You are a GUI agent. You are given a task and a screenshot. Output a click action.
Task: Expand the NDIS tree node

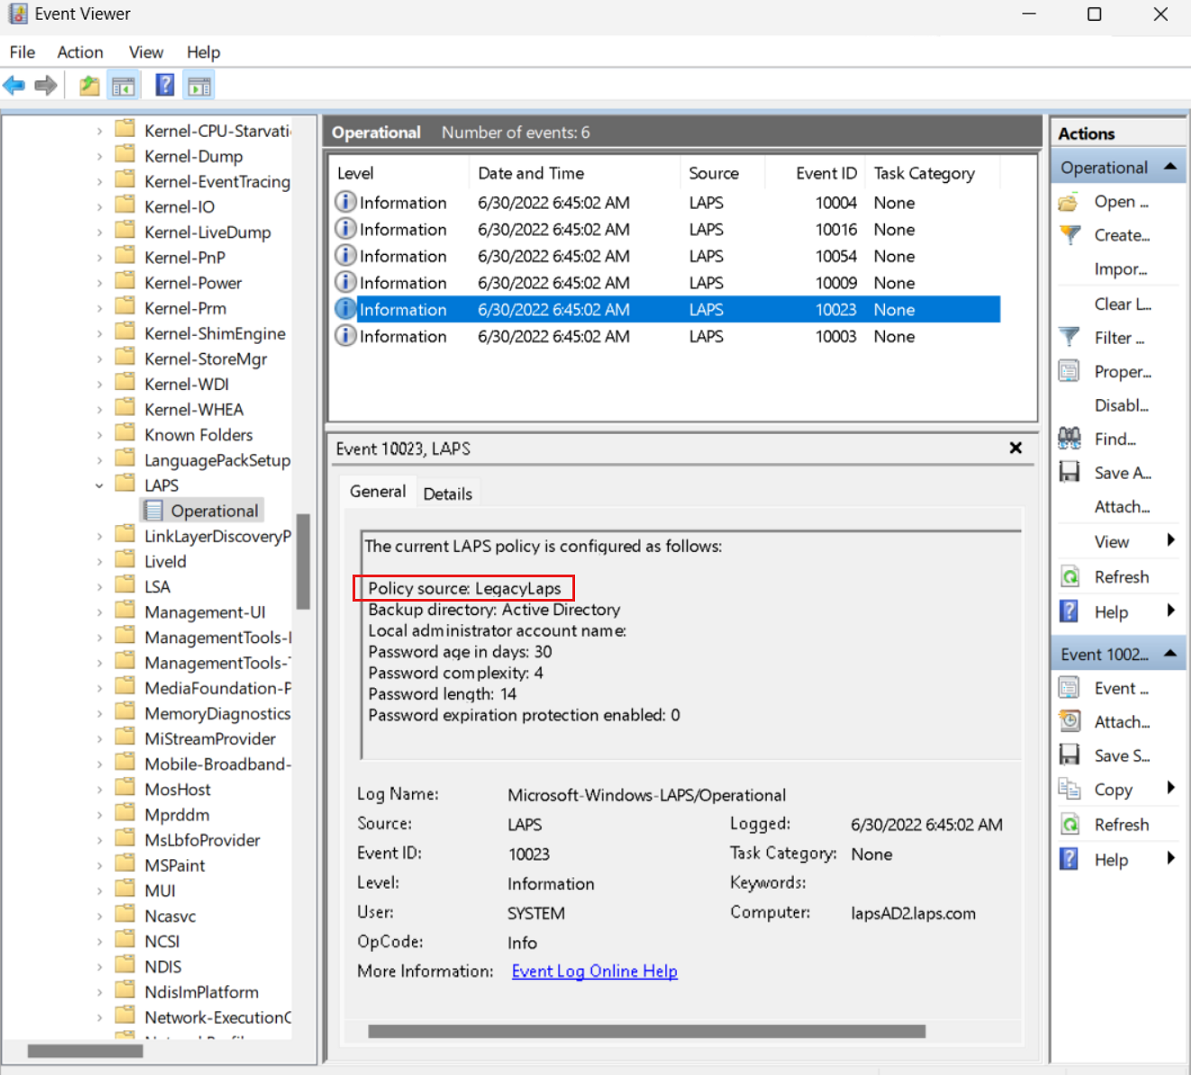(99, 967)
